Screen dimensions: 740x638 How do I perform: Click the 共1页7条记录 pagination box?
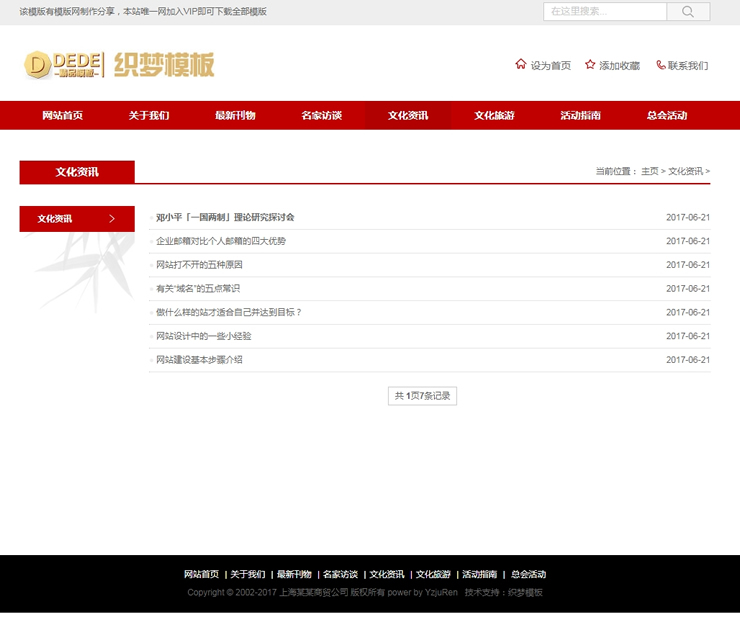tap(422, 396)
